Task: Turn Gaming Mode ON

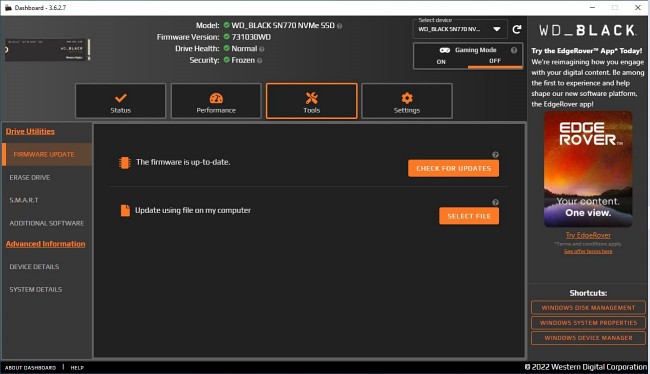Action: click(441, 61)
